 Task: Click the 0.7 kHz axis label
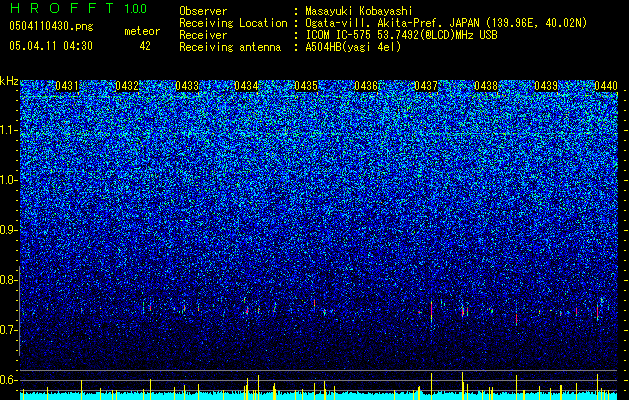[8, 330]
